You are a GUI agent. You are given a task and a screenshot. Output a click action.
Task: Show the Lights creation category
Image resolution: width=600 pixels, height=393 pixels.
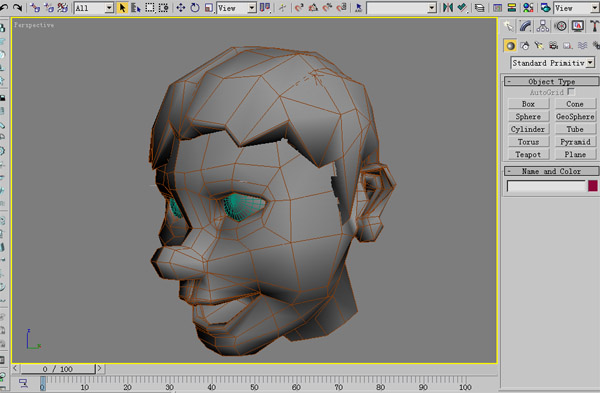tap(539, 46)
